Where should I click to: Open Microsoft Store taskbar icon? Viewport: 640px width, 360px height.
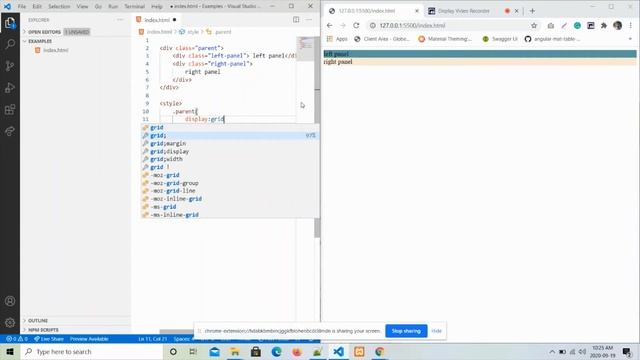[256, 351]
